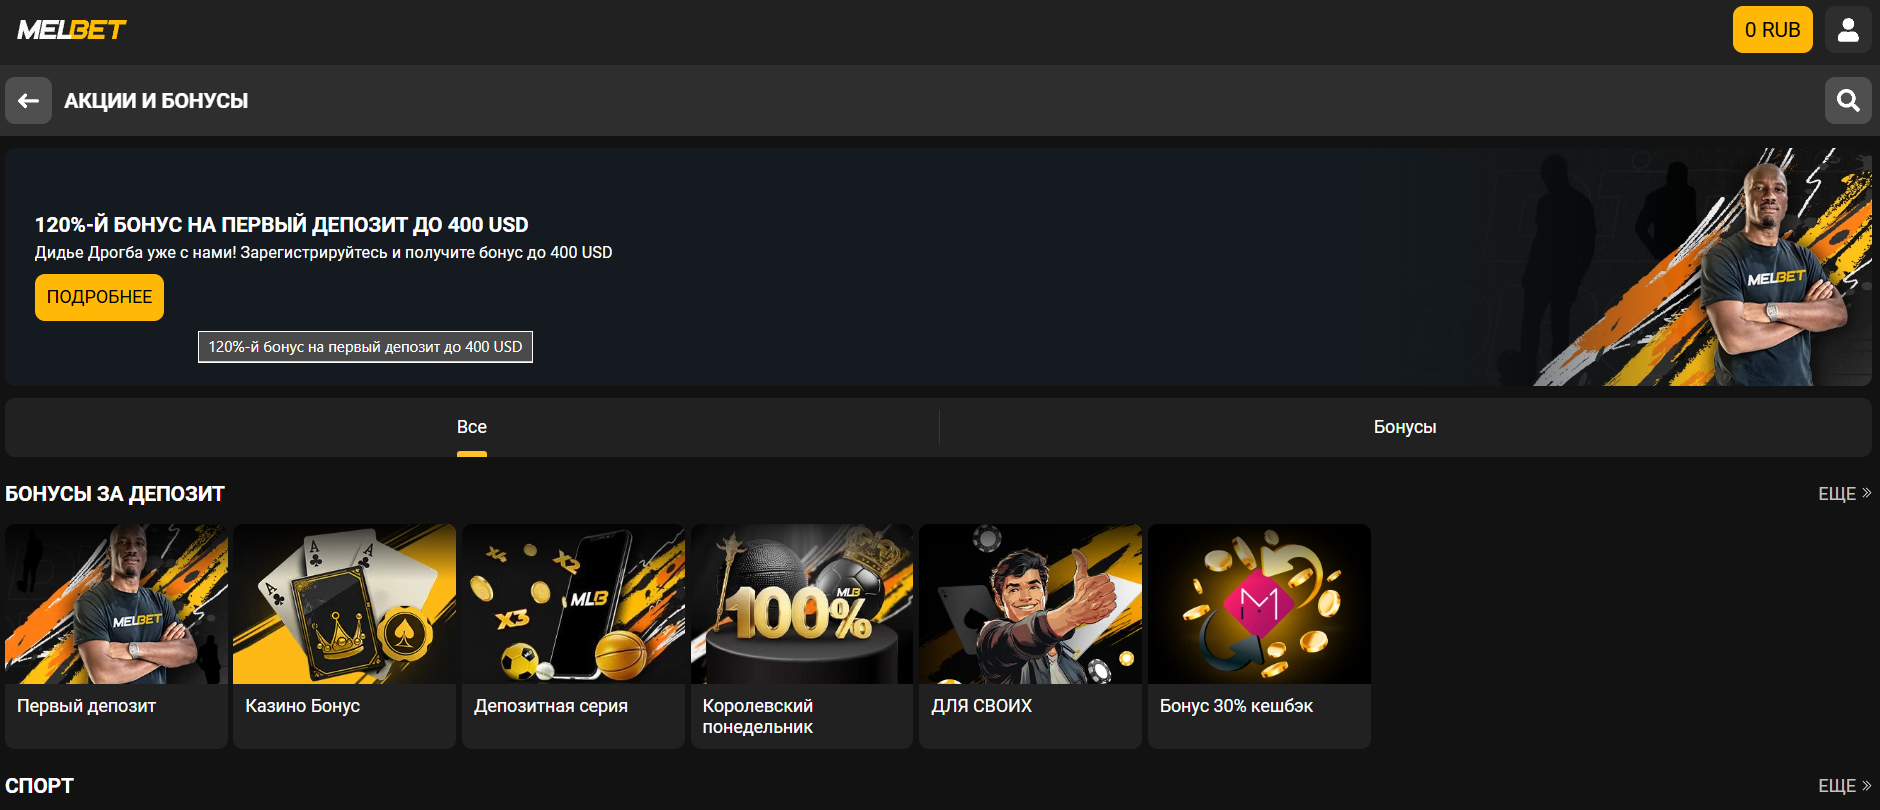Click the ДЛЯ СВОИХ label
The height and width of the screenshot is (810, 1880).
coord(981,706)
